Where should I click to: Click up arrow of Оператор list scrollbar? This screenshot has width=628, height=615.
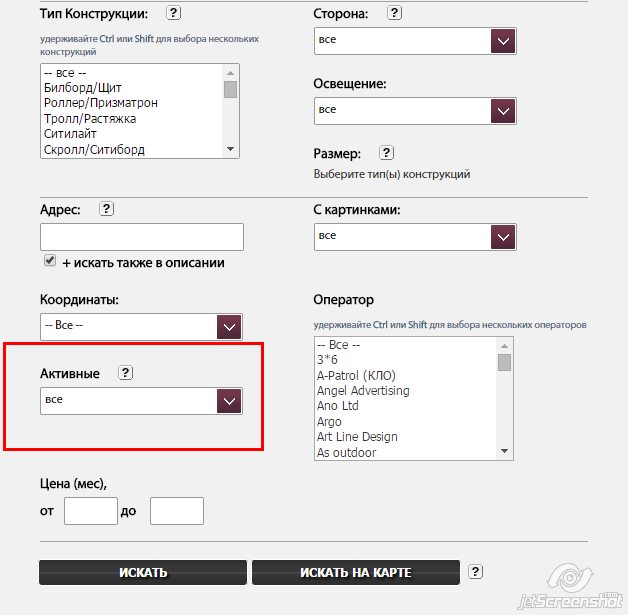[504, 346]
